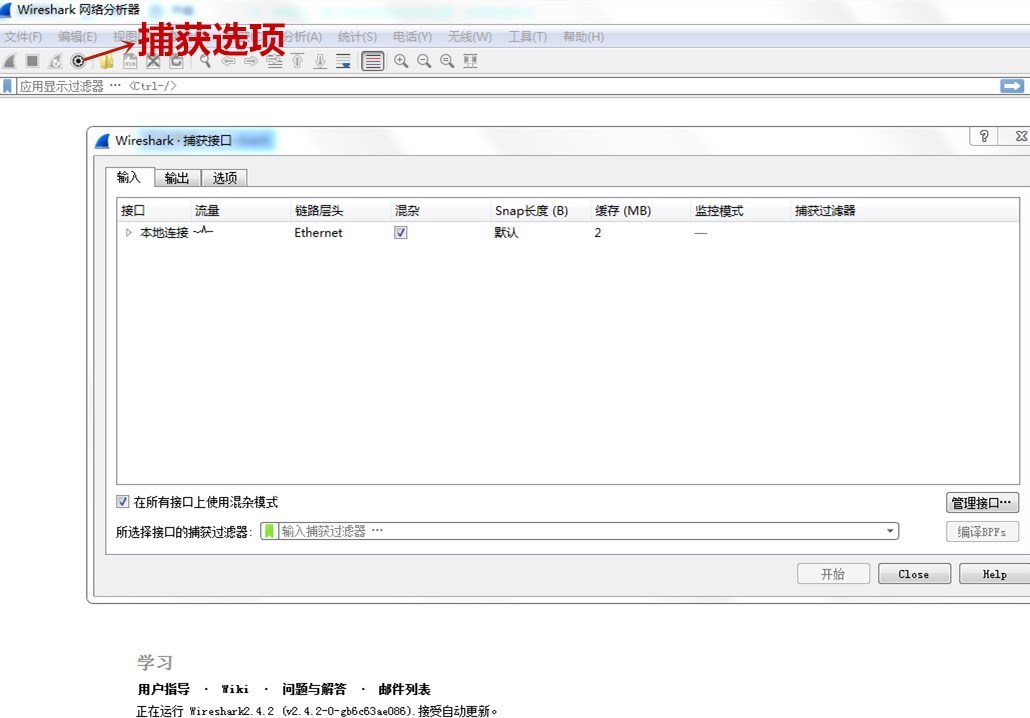This screenshot has height=718, width=1030.
Task: Click the display filter bookmark icon
Action: point(7,86)
